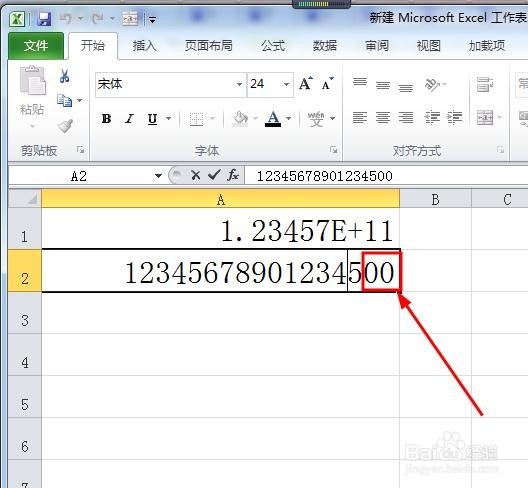528x488 pixels.
Task: Click the Font Color A swatch
Action: click(273, 119)
